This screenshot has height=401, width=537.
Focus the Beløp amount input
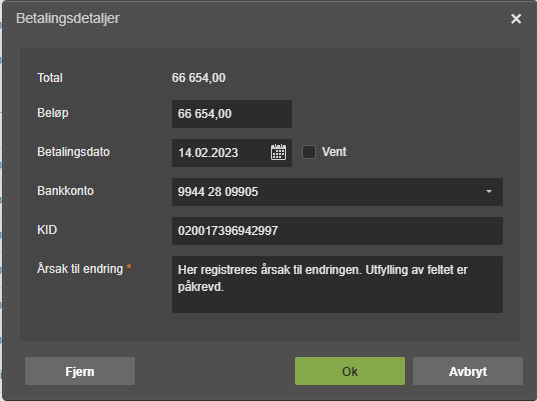[x=232, y=114]
